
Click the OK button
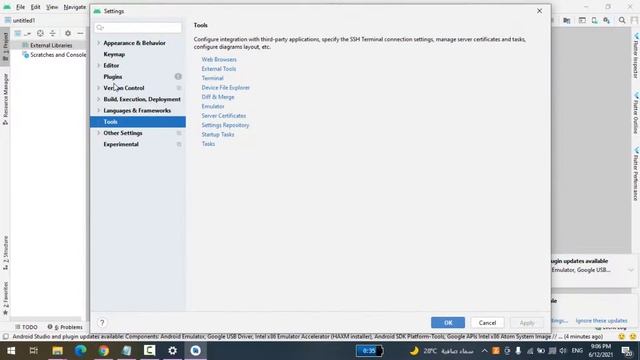(448, 322)
